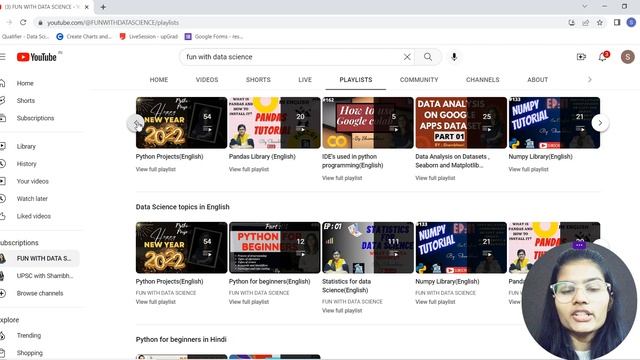
Task: Start voice search with microphone icon
Action: pyautogui.click(x=454, y=57)
